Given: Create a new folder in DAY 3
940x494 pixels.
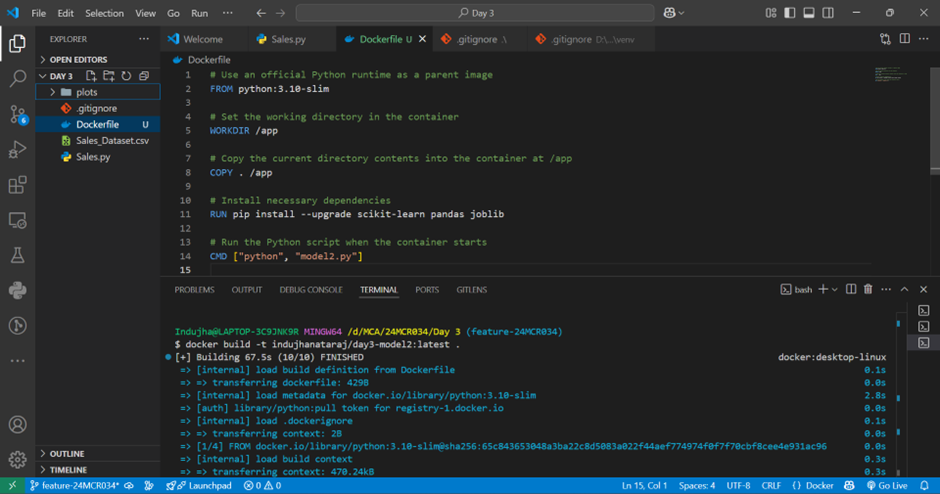Looking at the screenshot, I should [109, 76].
